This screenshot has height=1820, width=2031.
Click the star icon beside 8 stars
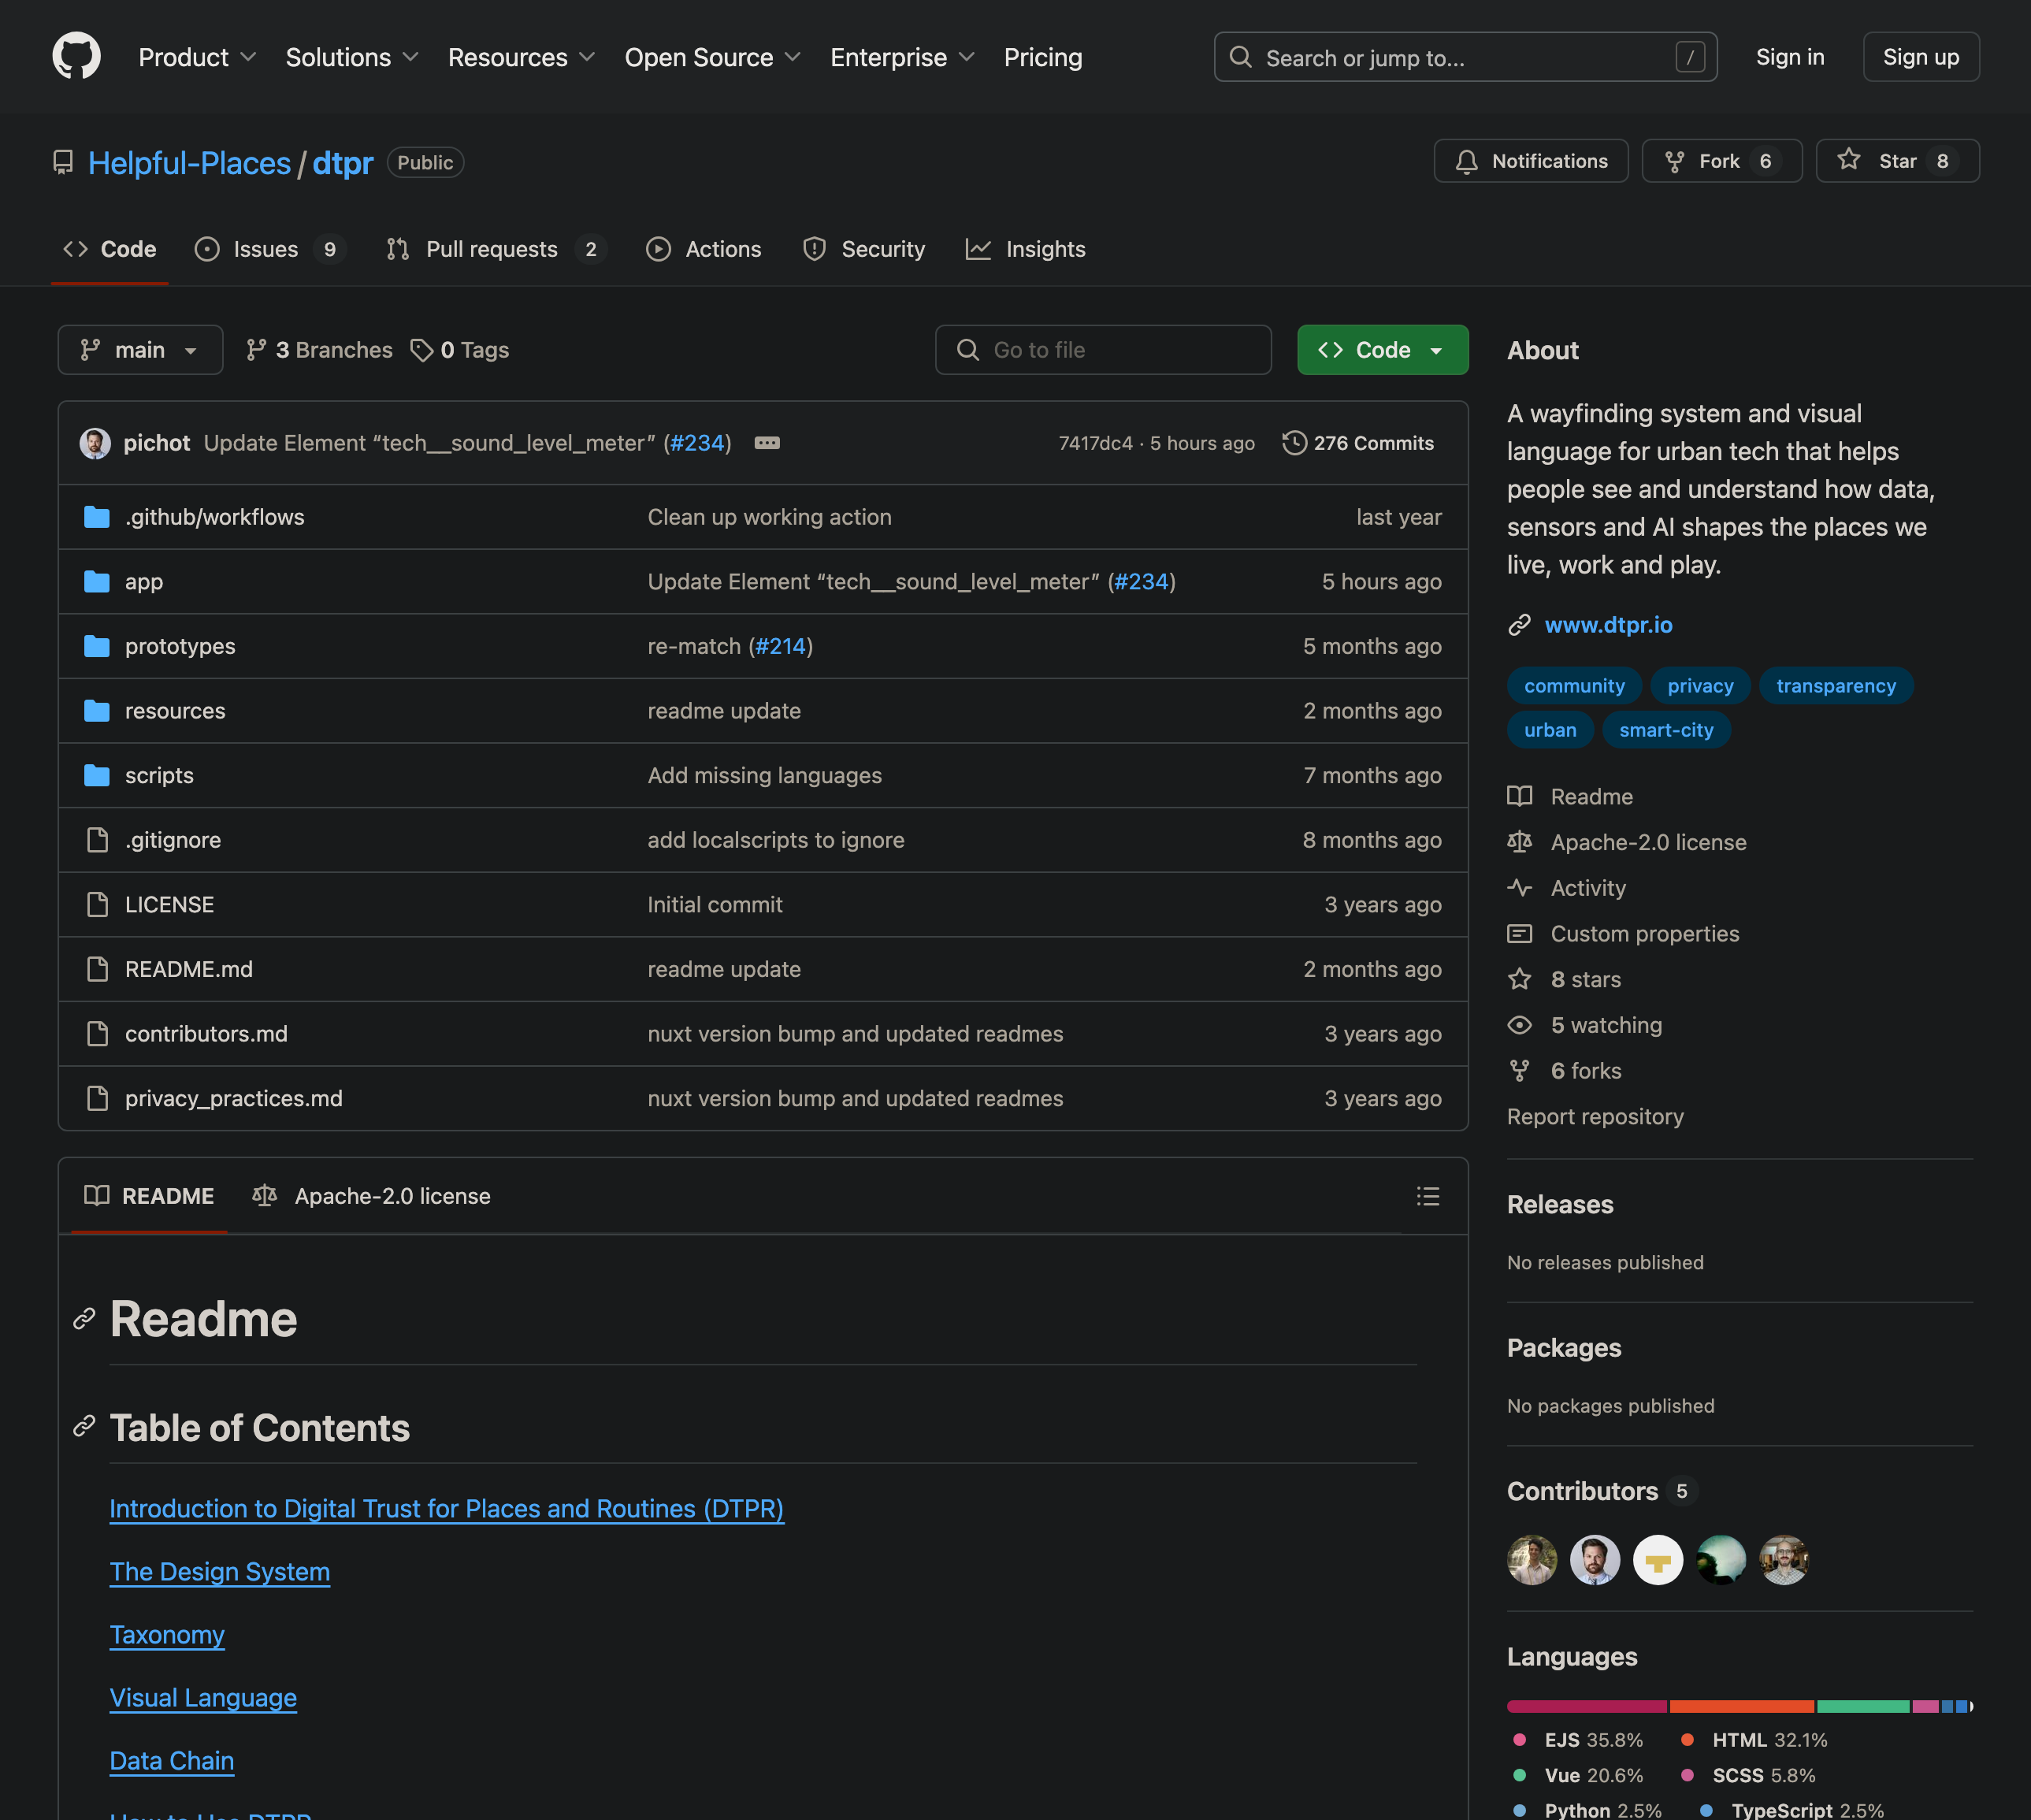[x=1519, y=979]
